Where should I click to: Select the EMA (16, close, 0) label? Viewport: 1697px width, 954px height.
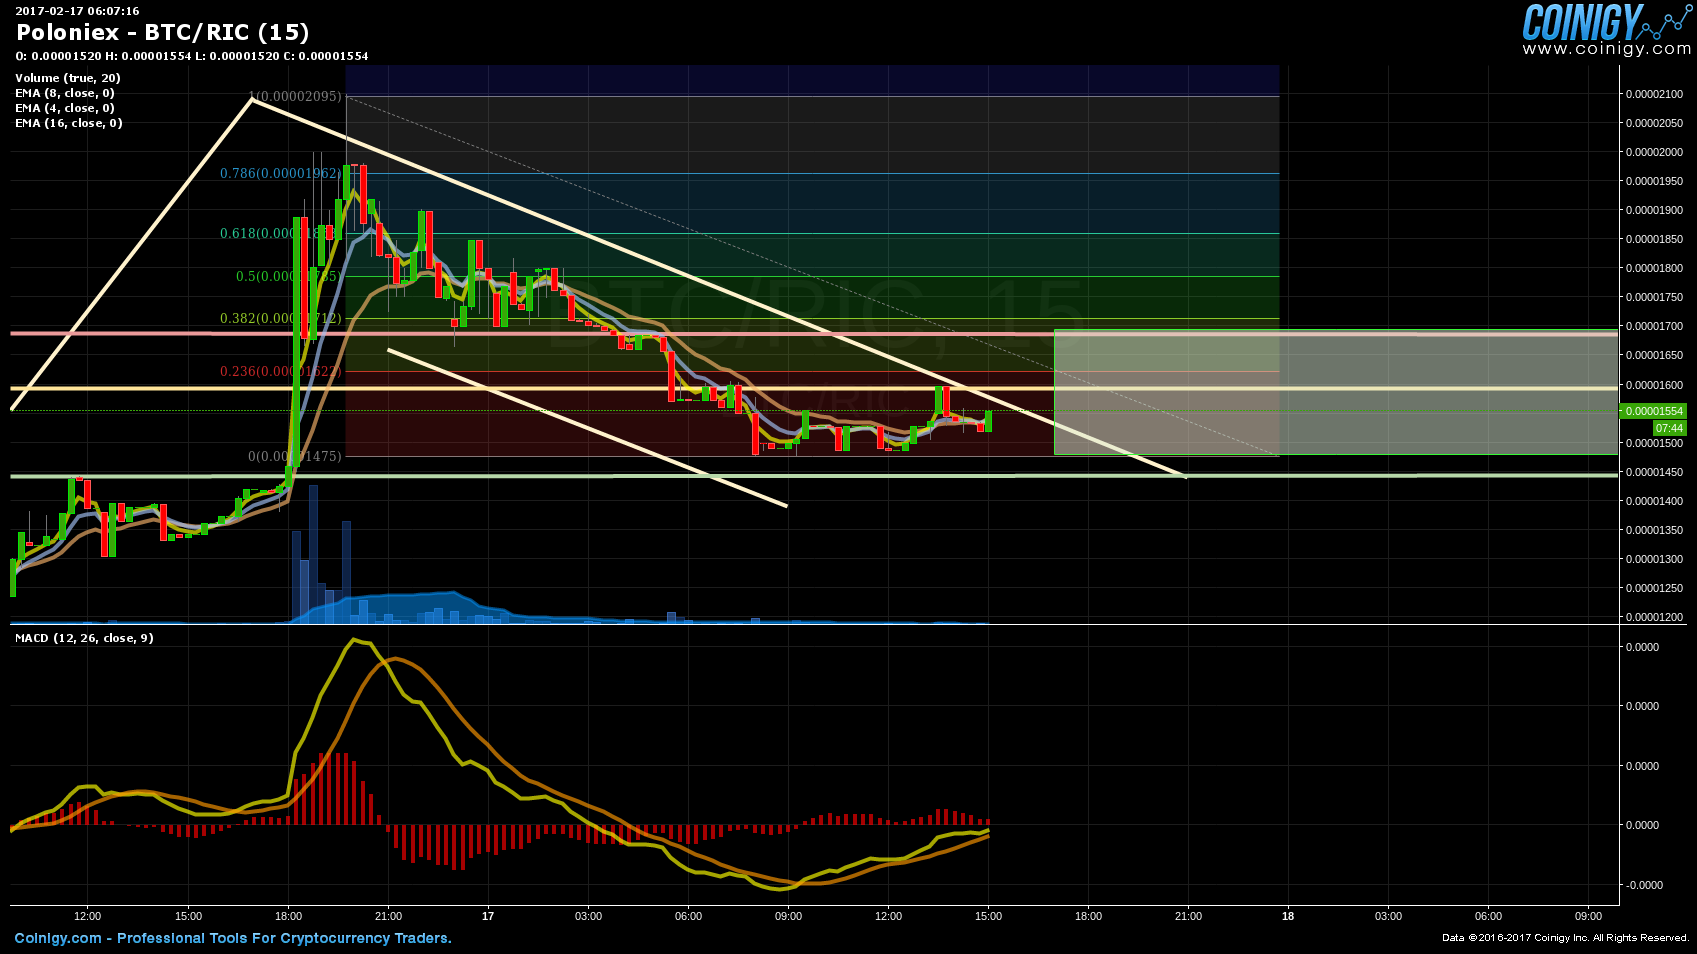(x=69, y=123)
